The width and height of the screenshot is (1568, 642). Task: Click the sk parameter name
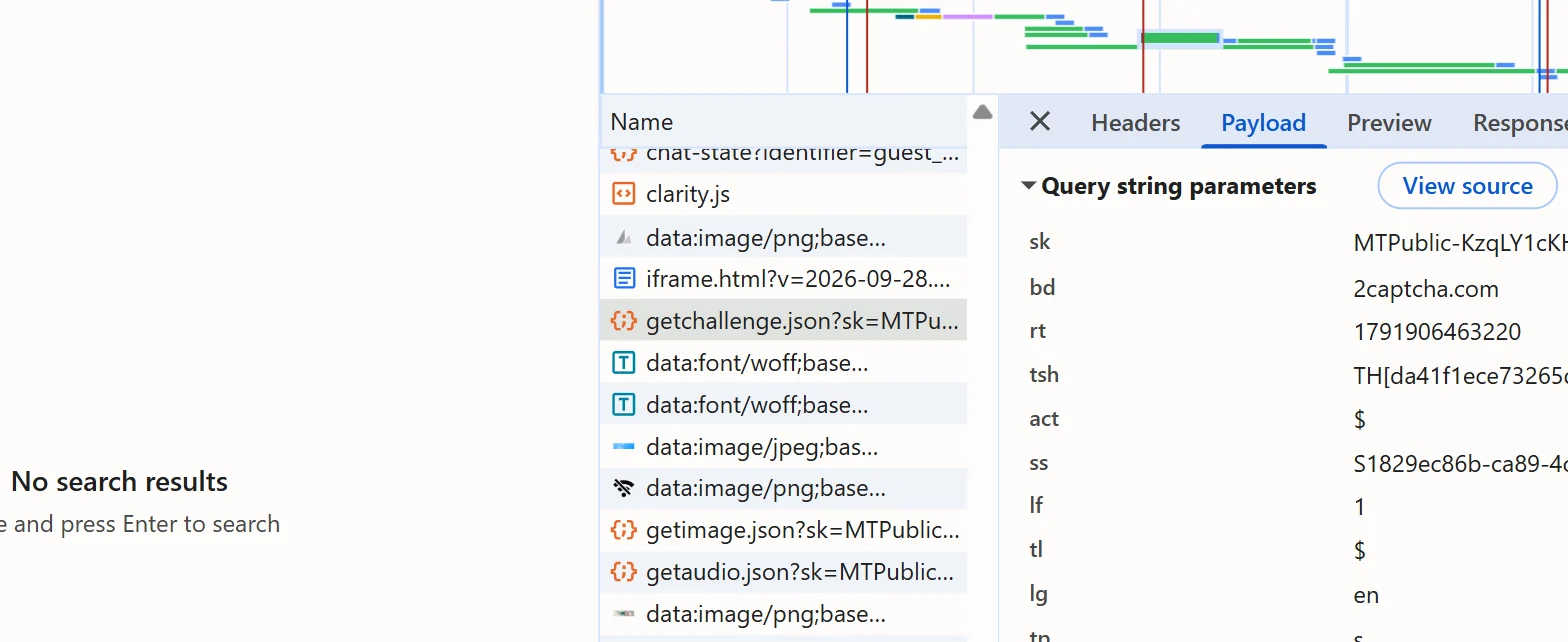tap(1040, 242)
